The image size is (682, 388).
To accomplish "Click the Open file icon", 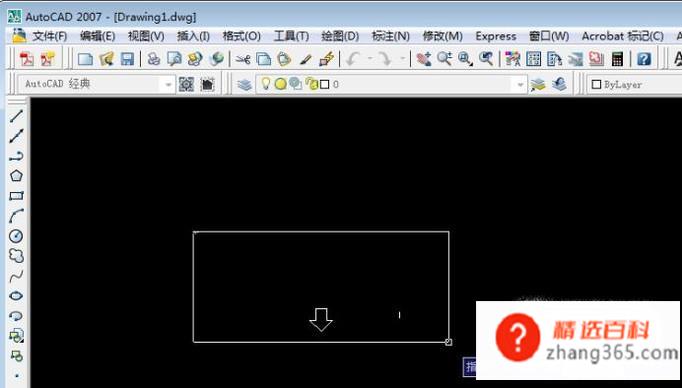I will tap(106, 59).
